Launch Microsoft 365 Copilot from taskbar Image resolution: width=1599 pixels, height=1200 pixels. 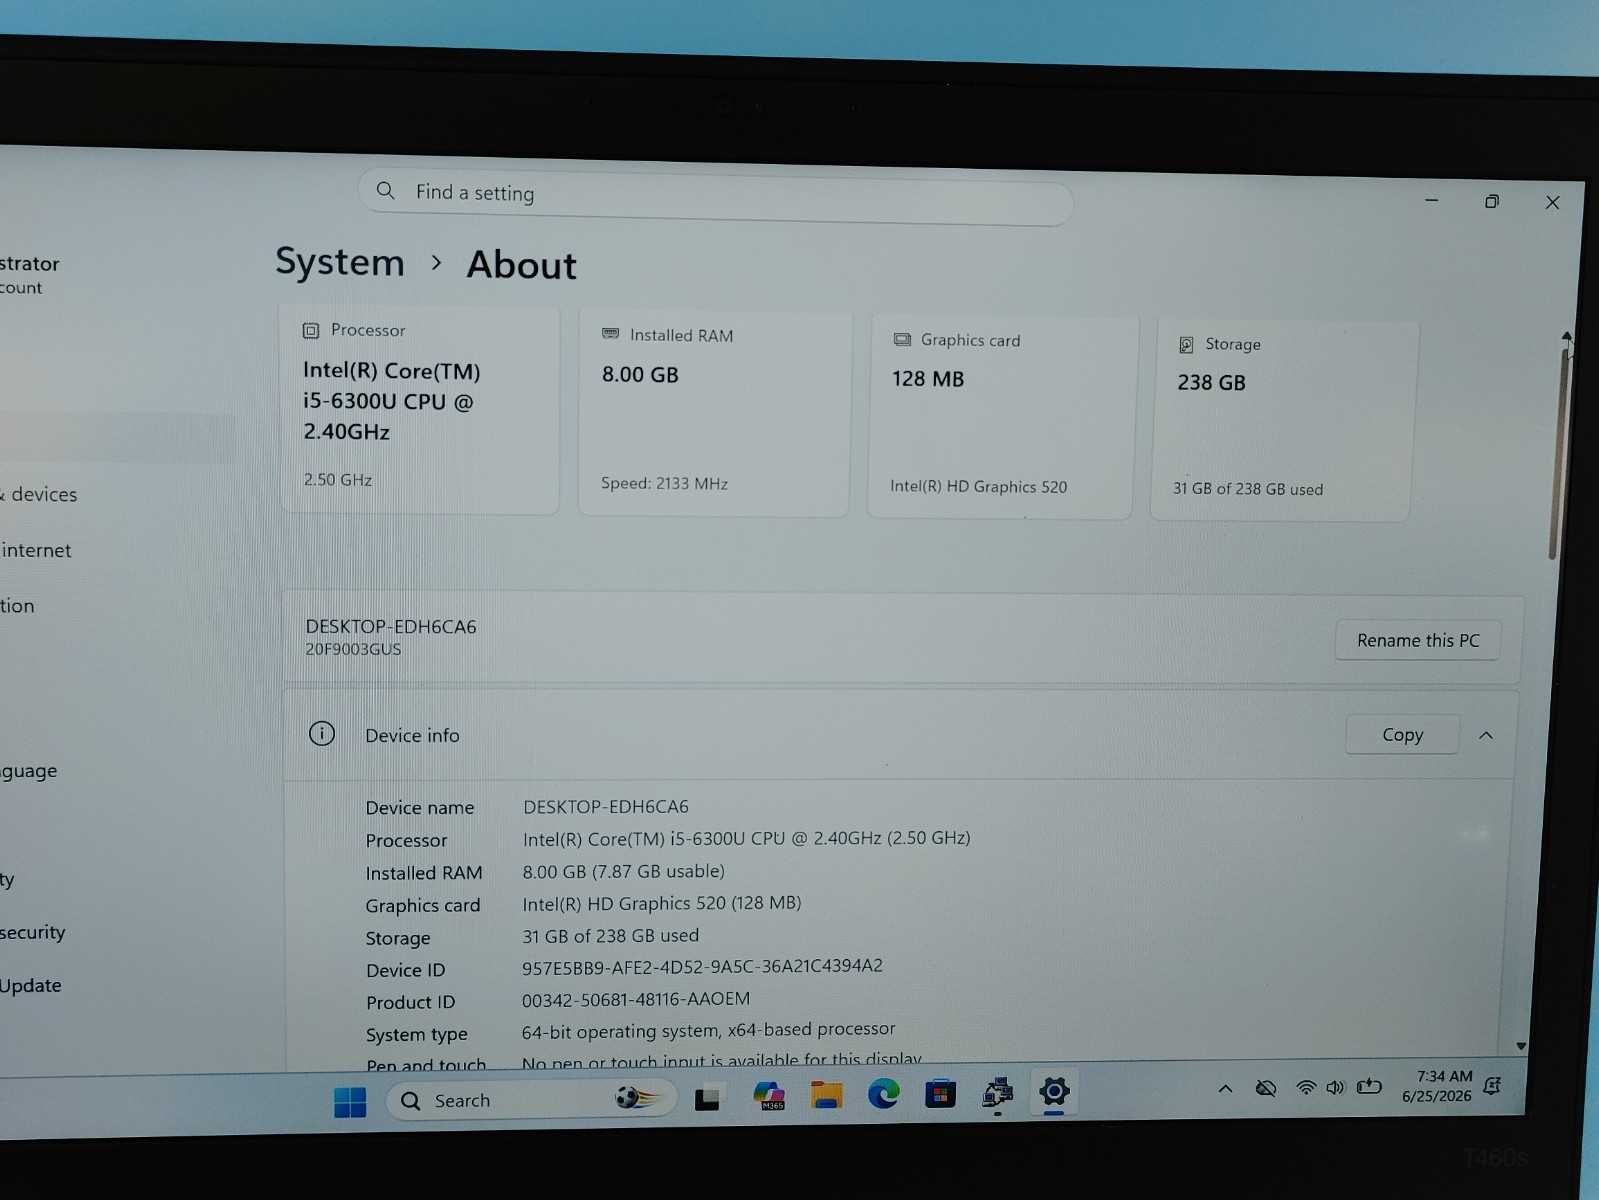tap(769, 1095)
